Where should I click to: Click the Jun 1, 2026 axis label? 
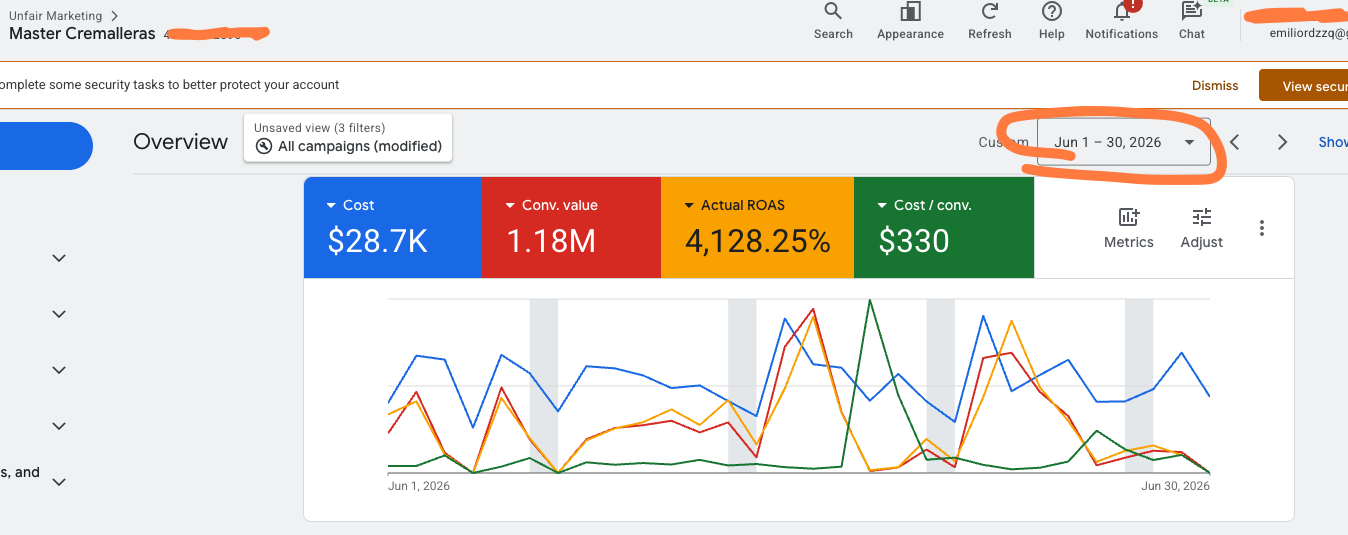click(x=419, y=486)
